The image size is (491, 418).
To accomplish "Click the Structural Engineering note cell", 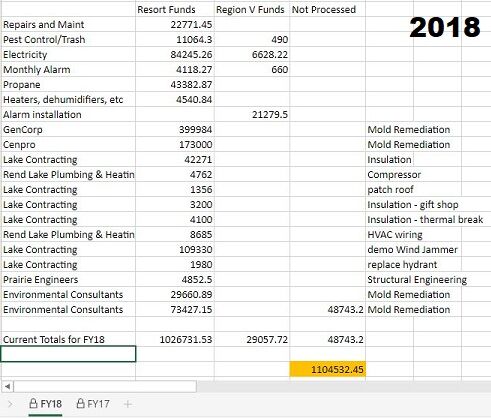I will pos(417,279).
